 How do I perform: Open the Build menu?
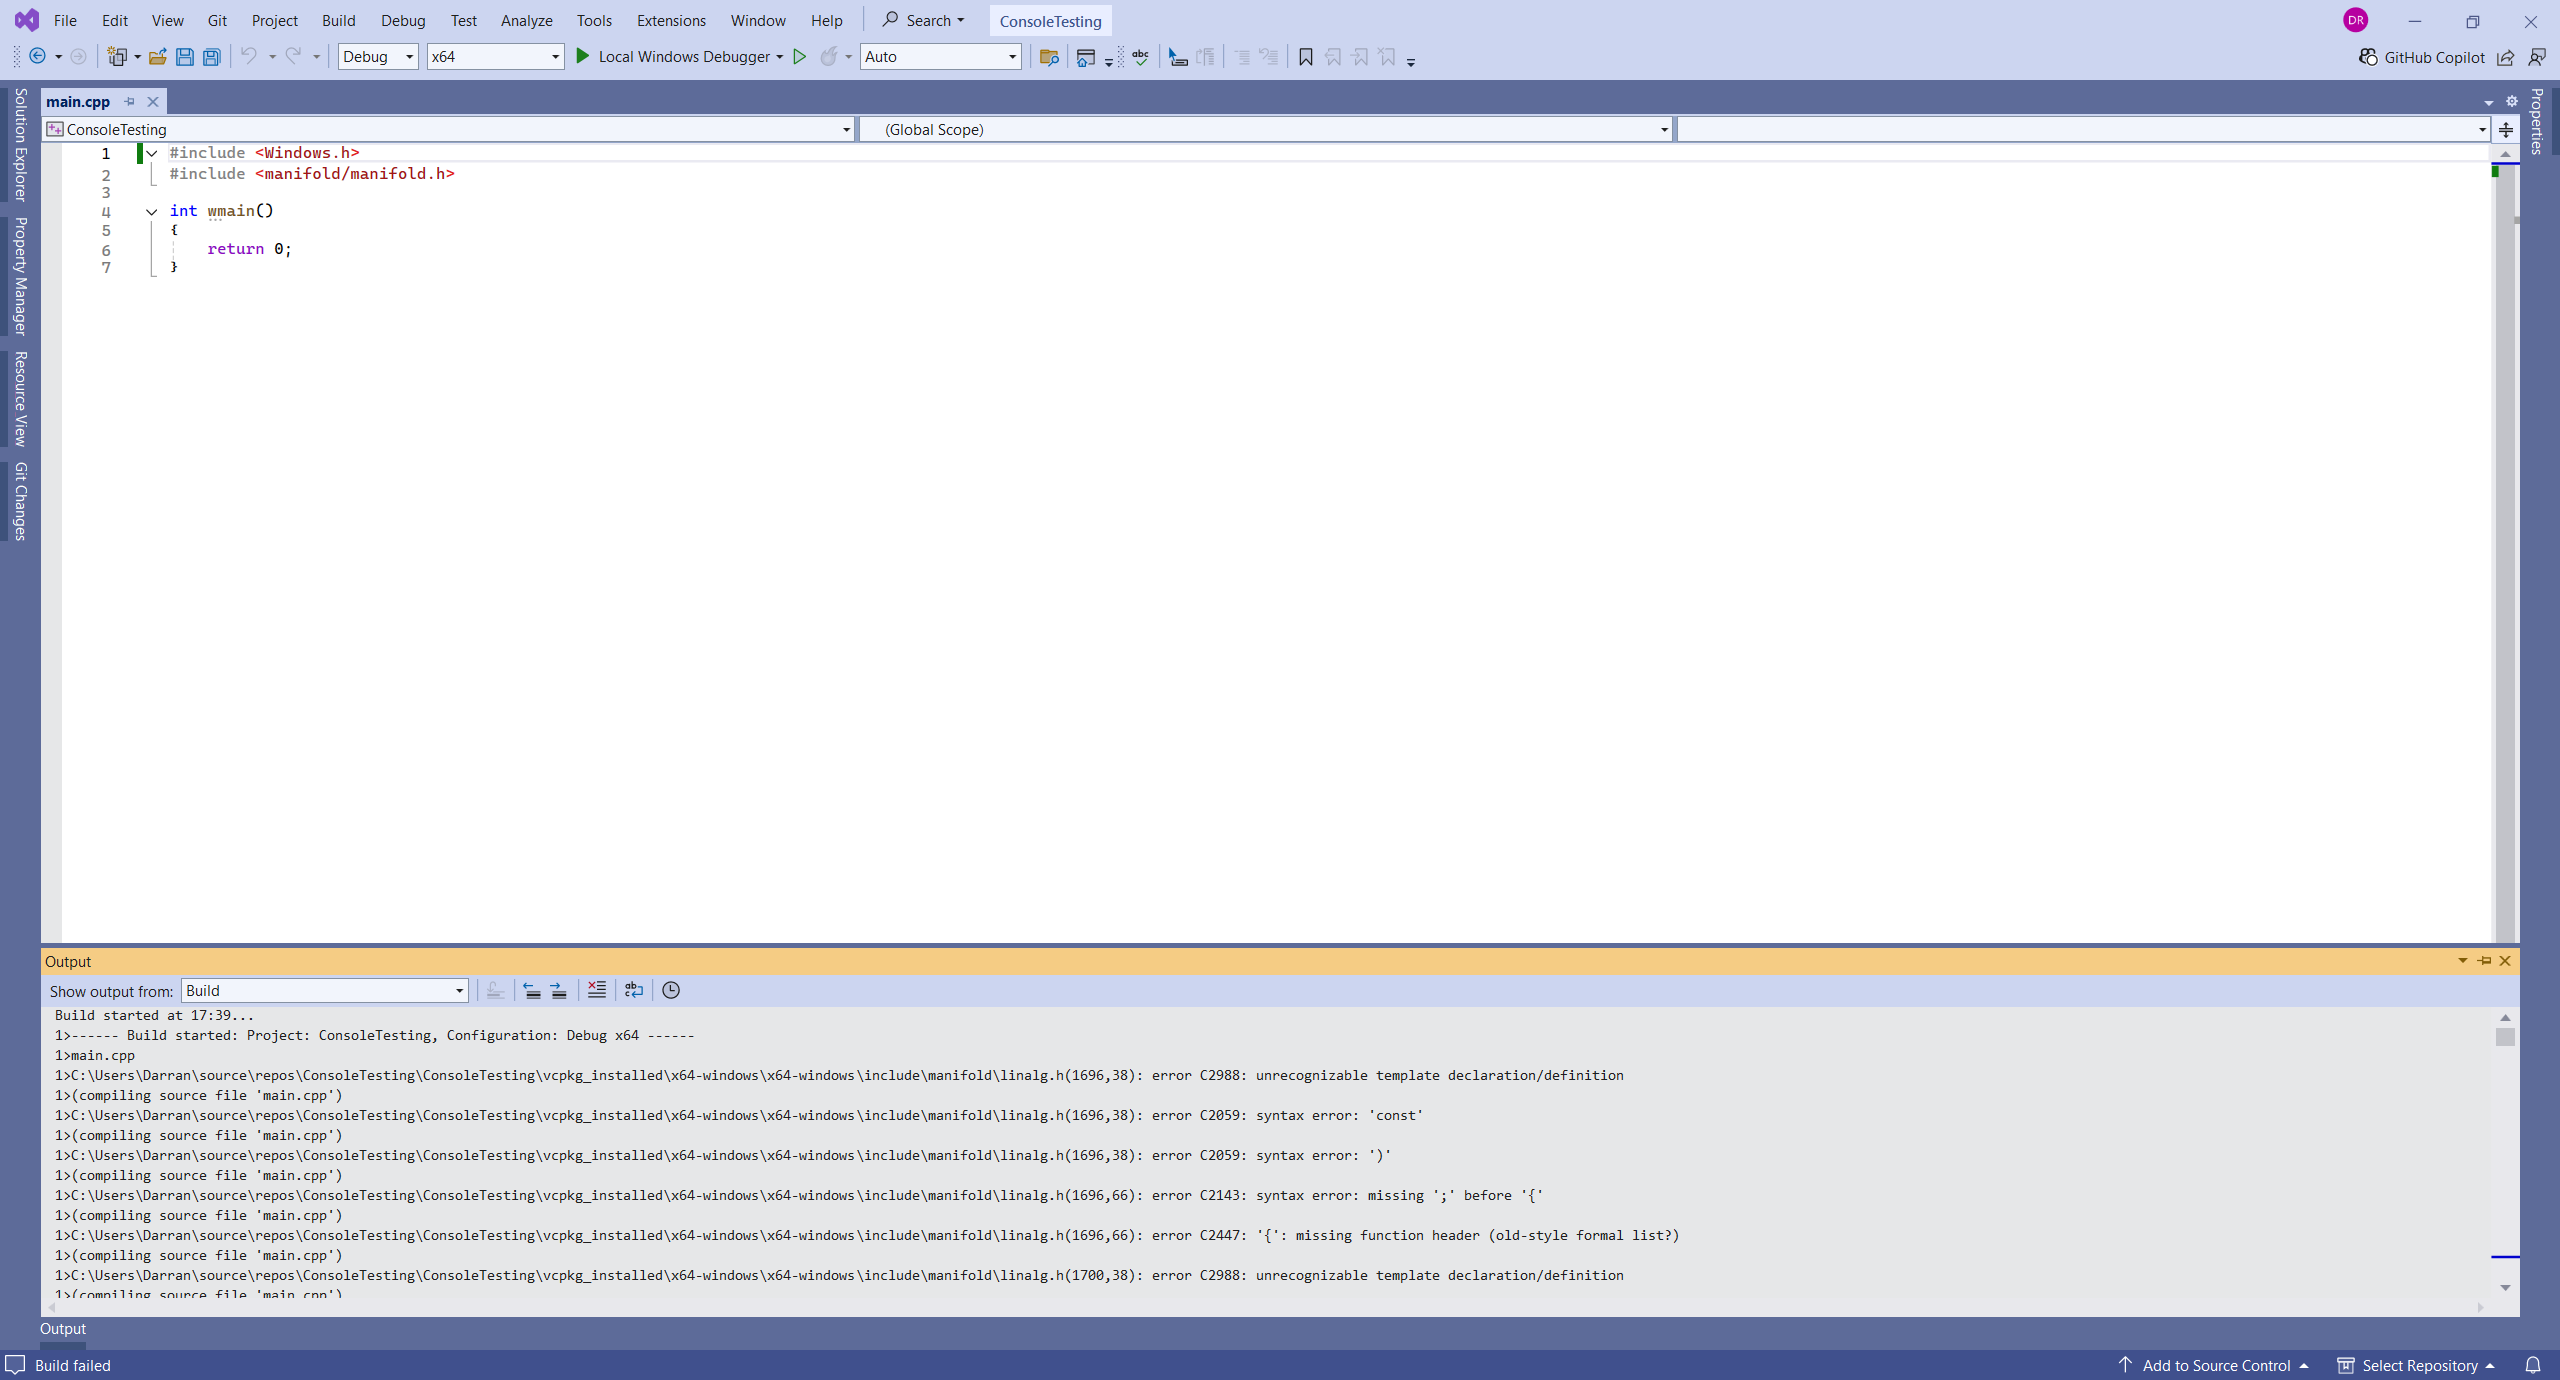click(x=338, y=20)
